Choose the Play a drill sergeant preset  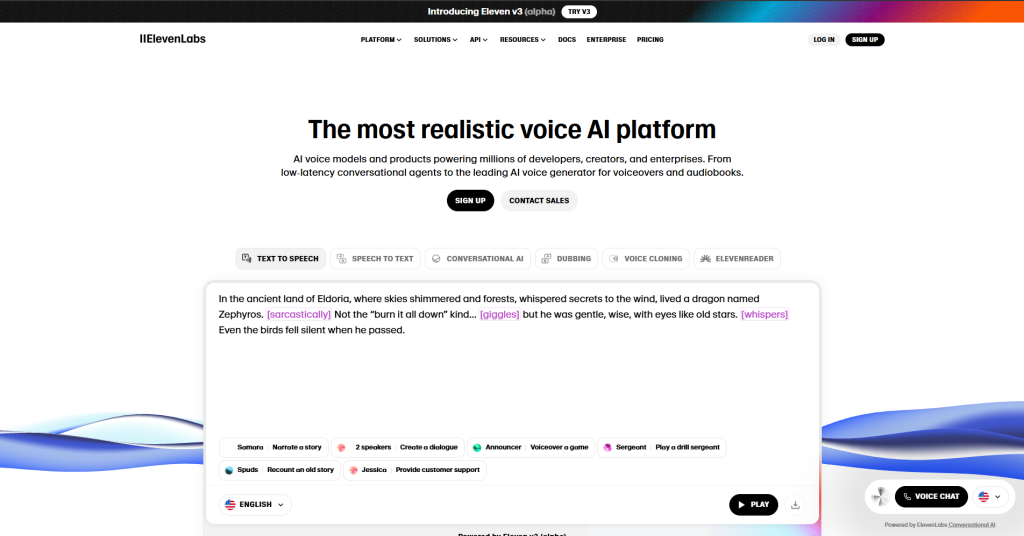click(662, 448)
